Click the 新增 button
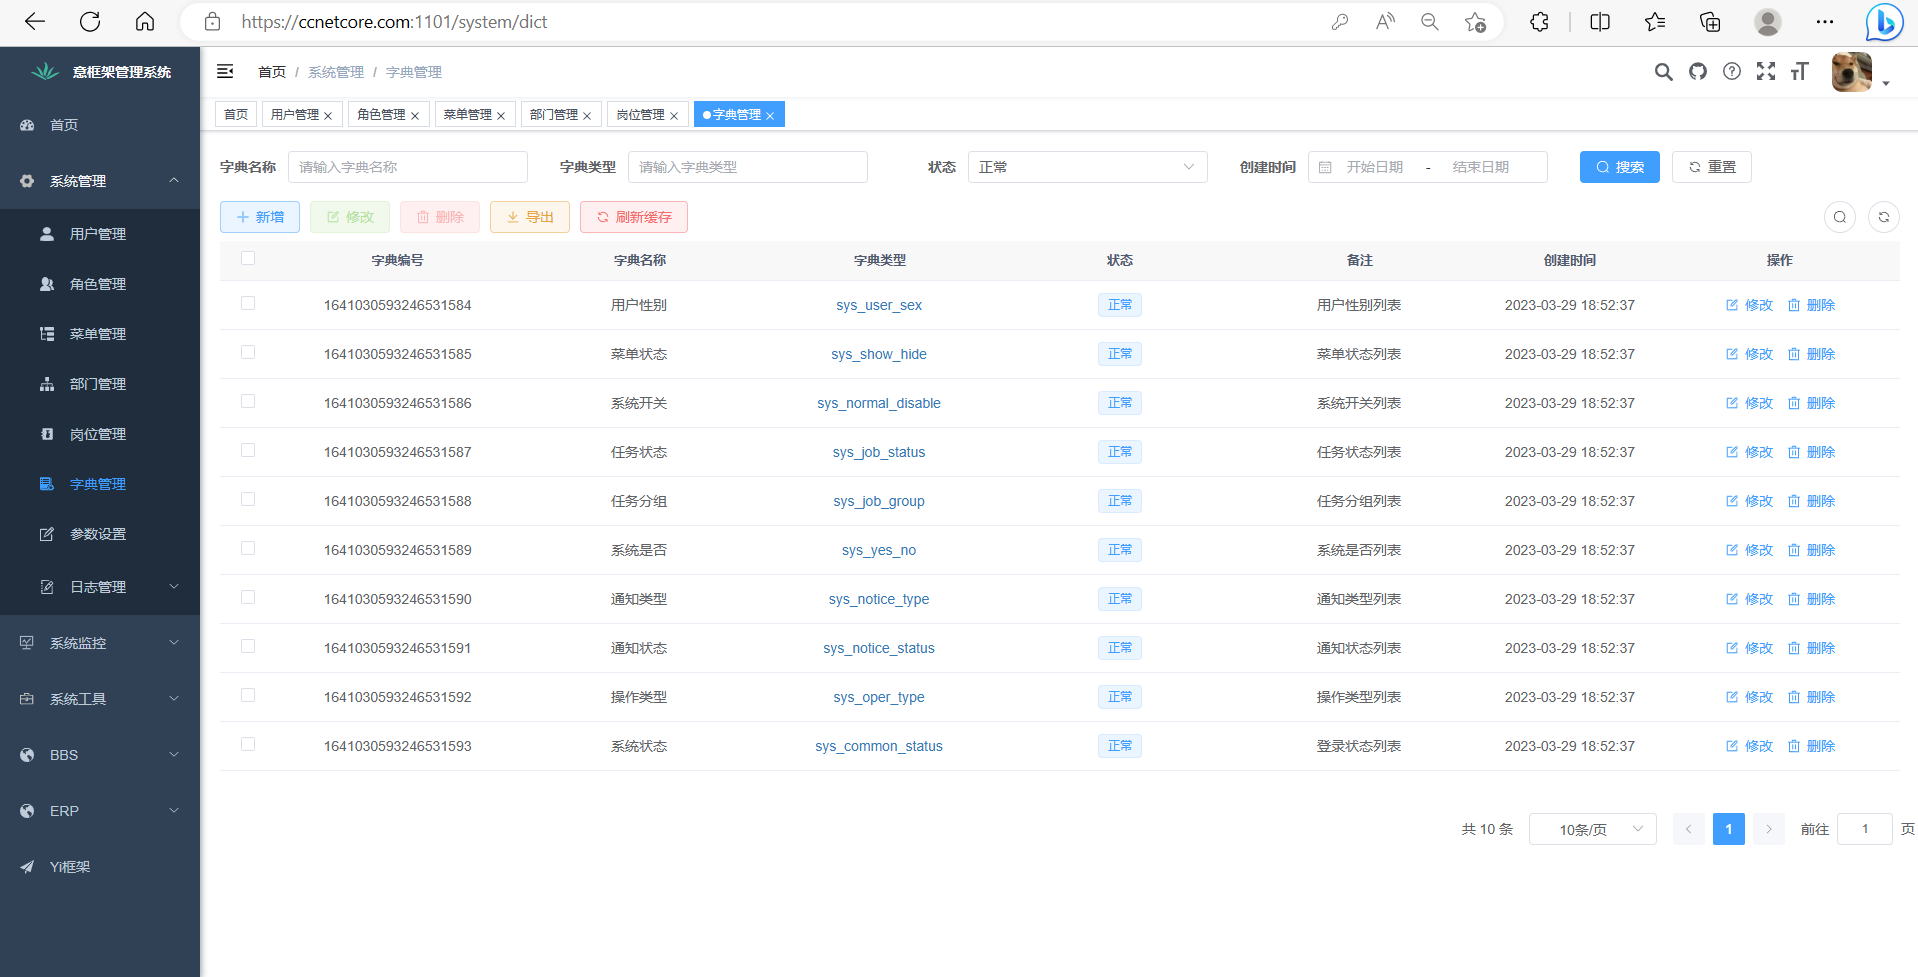 pos(259,217)
